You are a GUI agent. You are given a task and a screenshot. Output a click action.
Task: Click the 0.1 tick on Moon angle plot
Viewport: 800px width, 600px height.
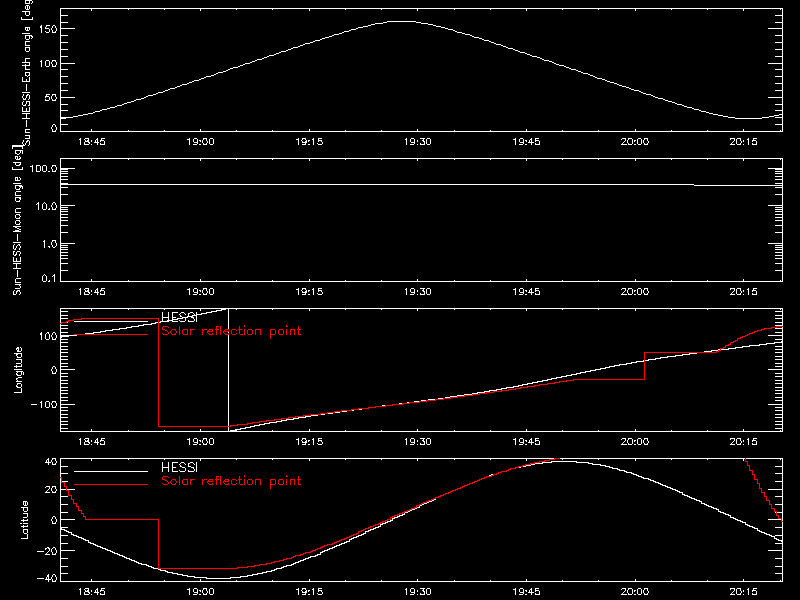pyautogui.click(x=48, y=278)
